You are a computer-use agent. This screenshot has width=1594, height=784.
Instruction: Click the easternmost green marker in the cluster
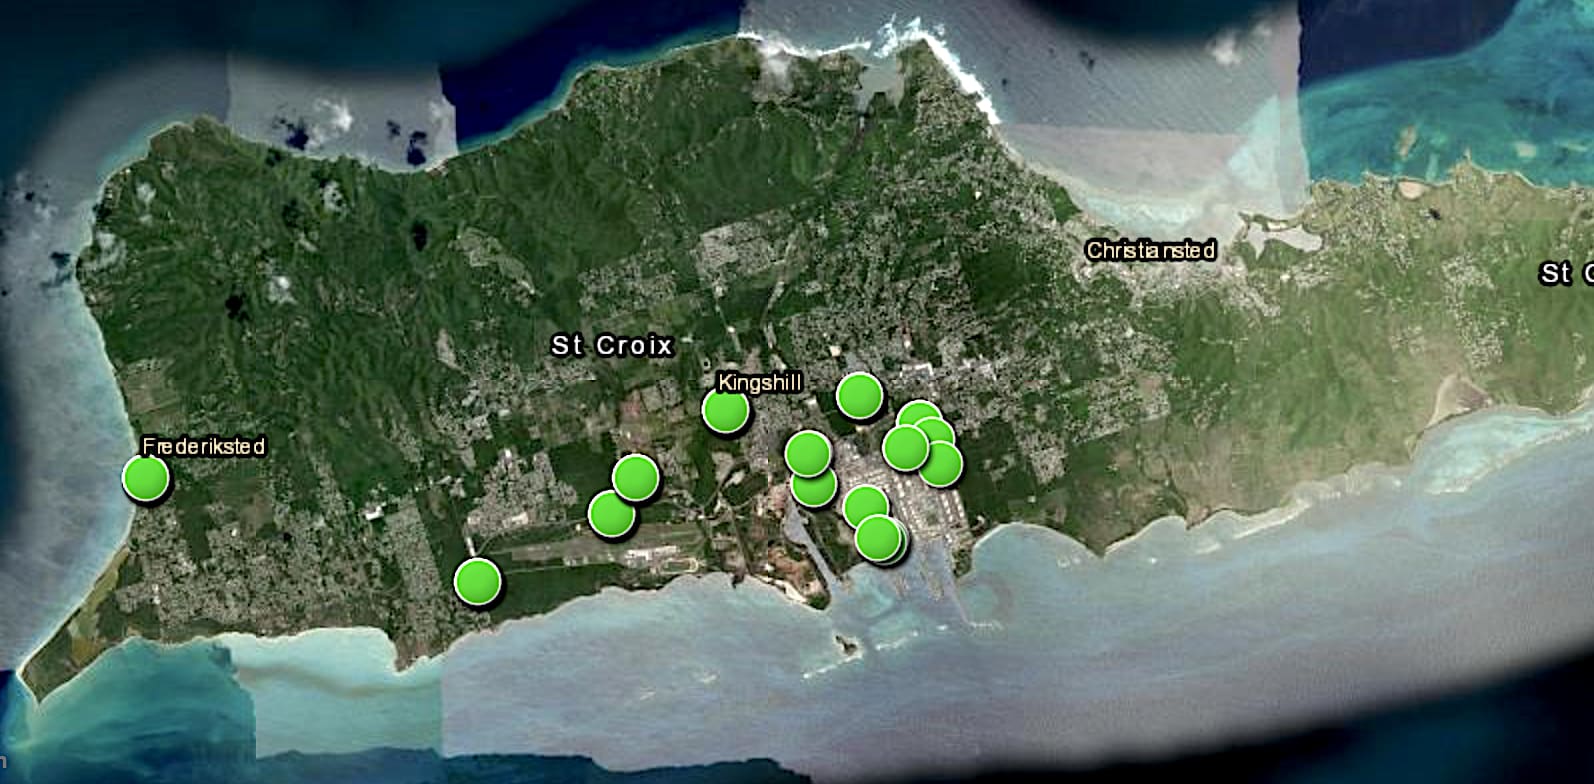pyautogui.click(x=940, y=463)
